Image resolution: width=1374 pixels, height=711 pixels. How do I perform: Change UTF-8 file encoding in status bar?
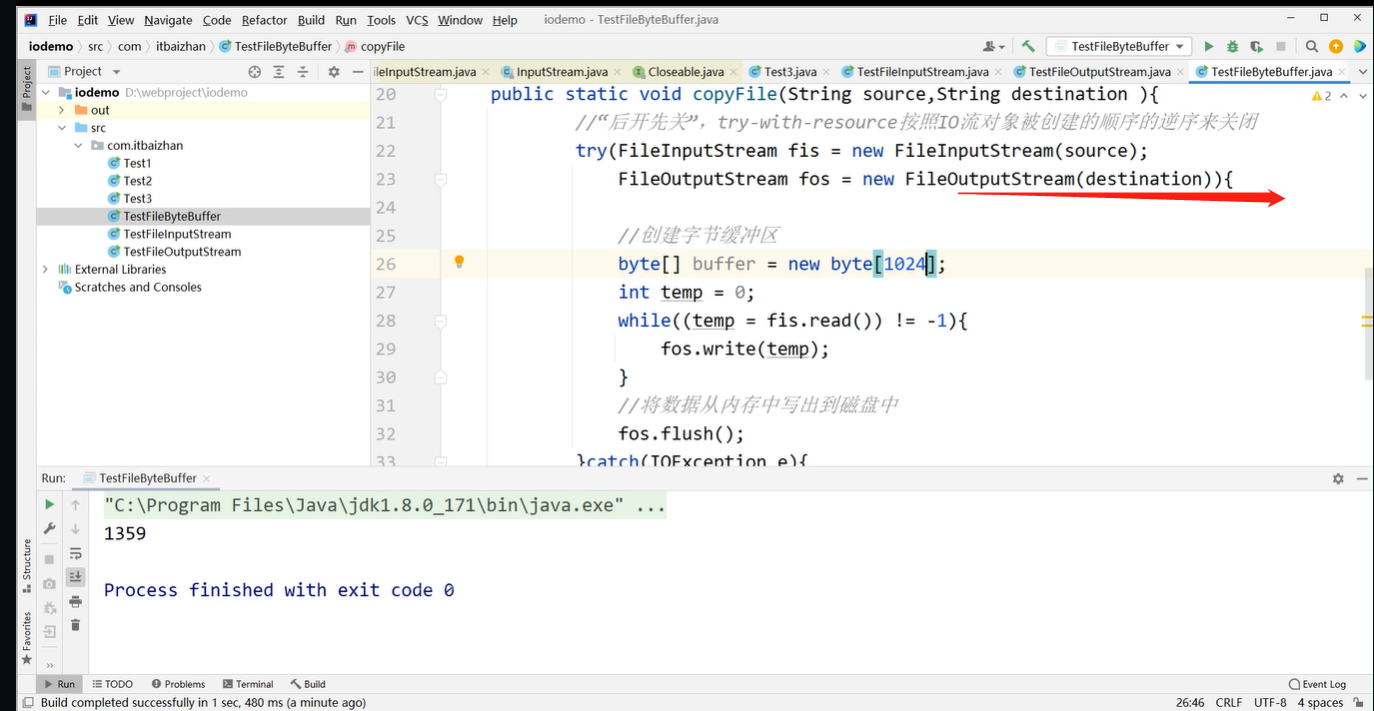coord(1270,703)
